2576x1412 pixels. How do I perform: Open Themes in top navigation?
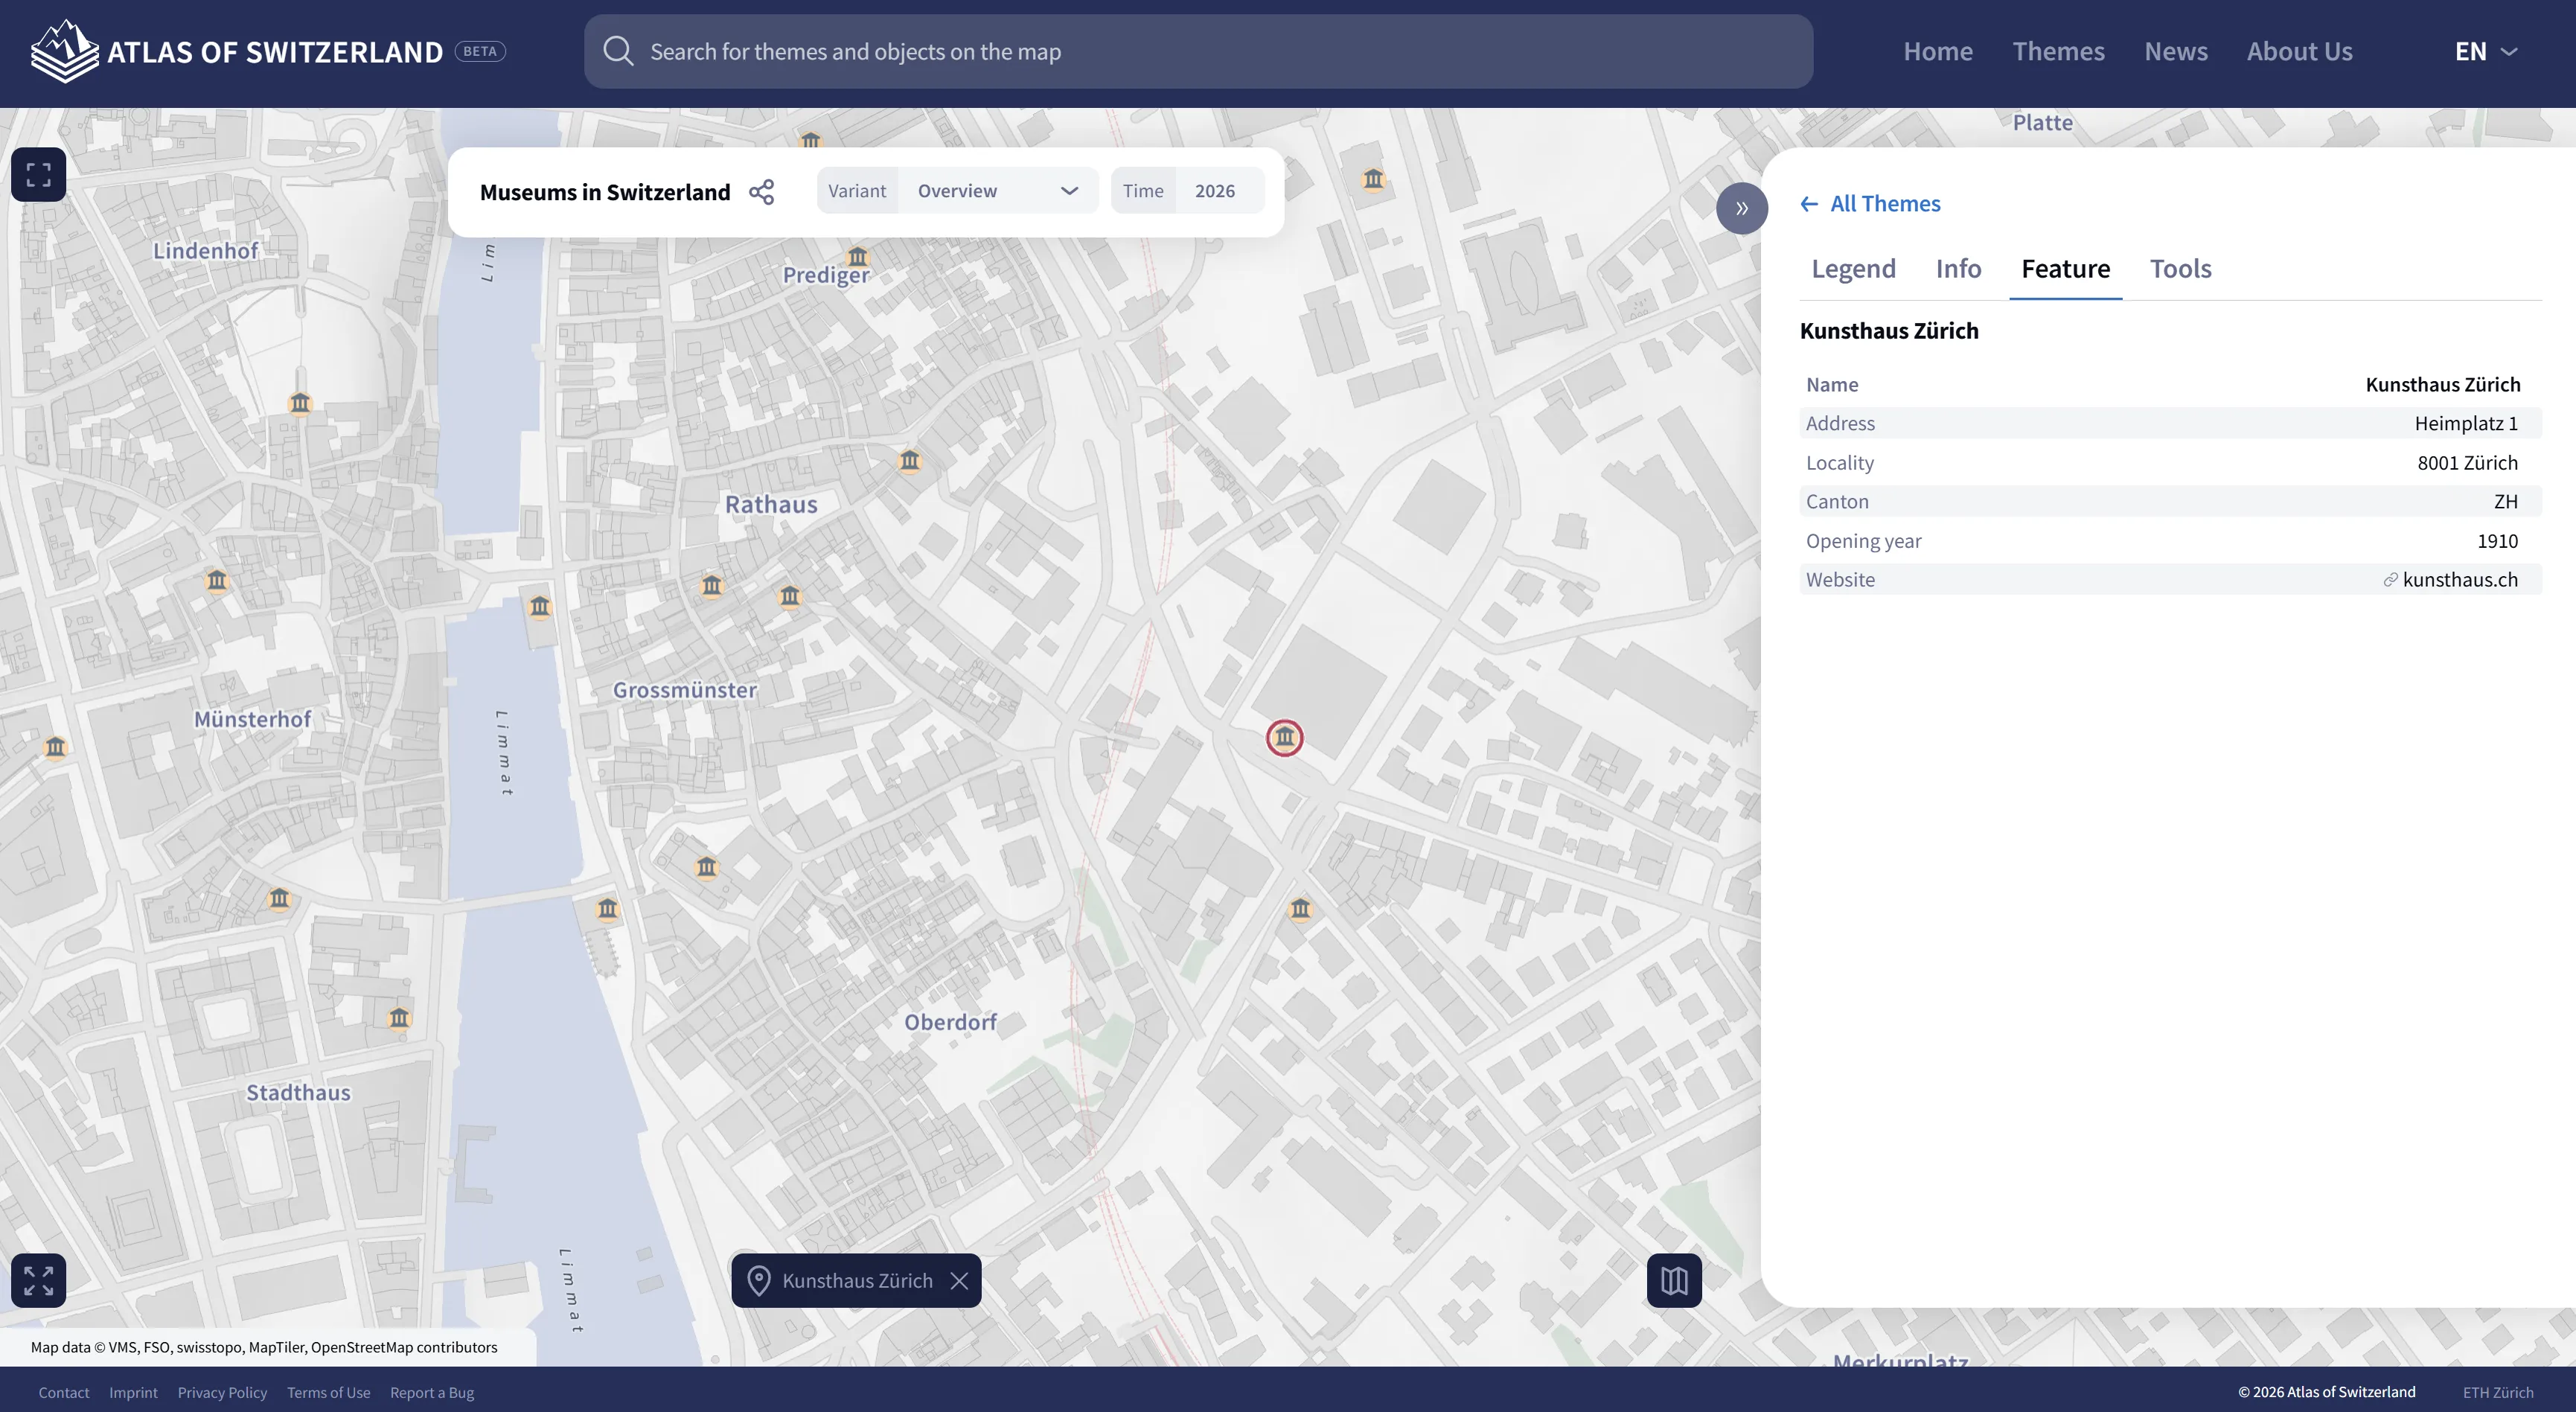(2058, 51)
